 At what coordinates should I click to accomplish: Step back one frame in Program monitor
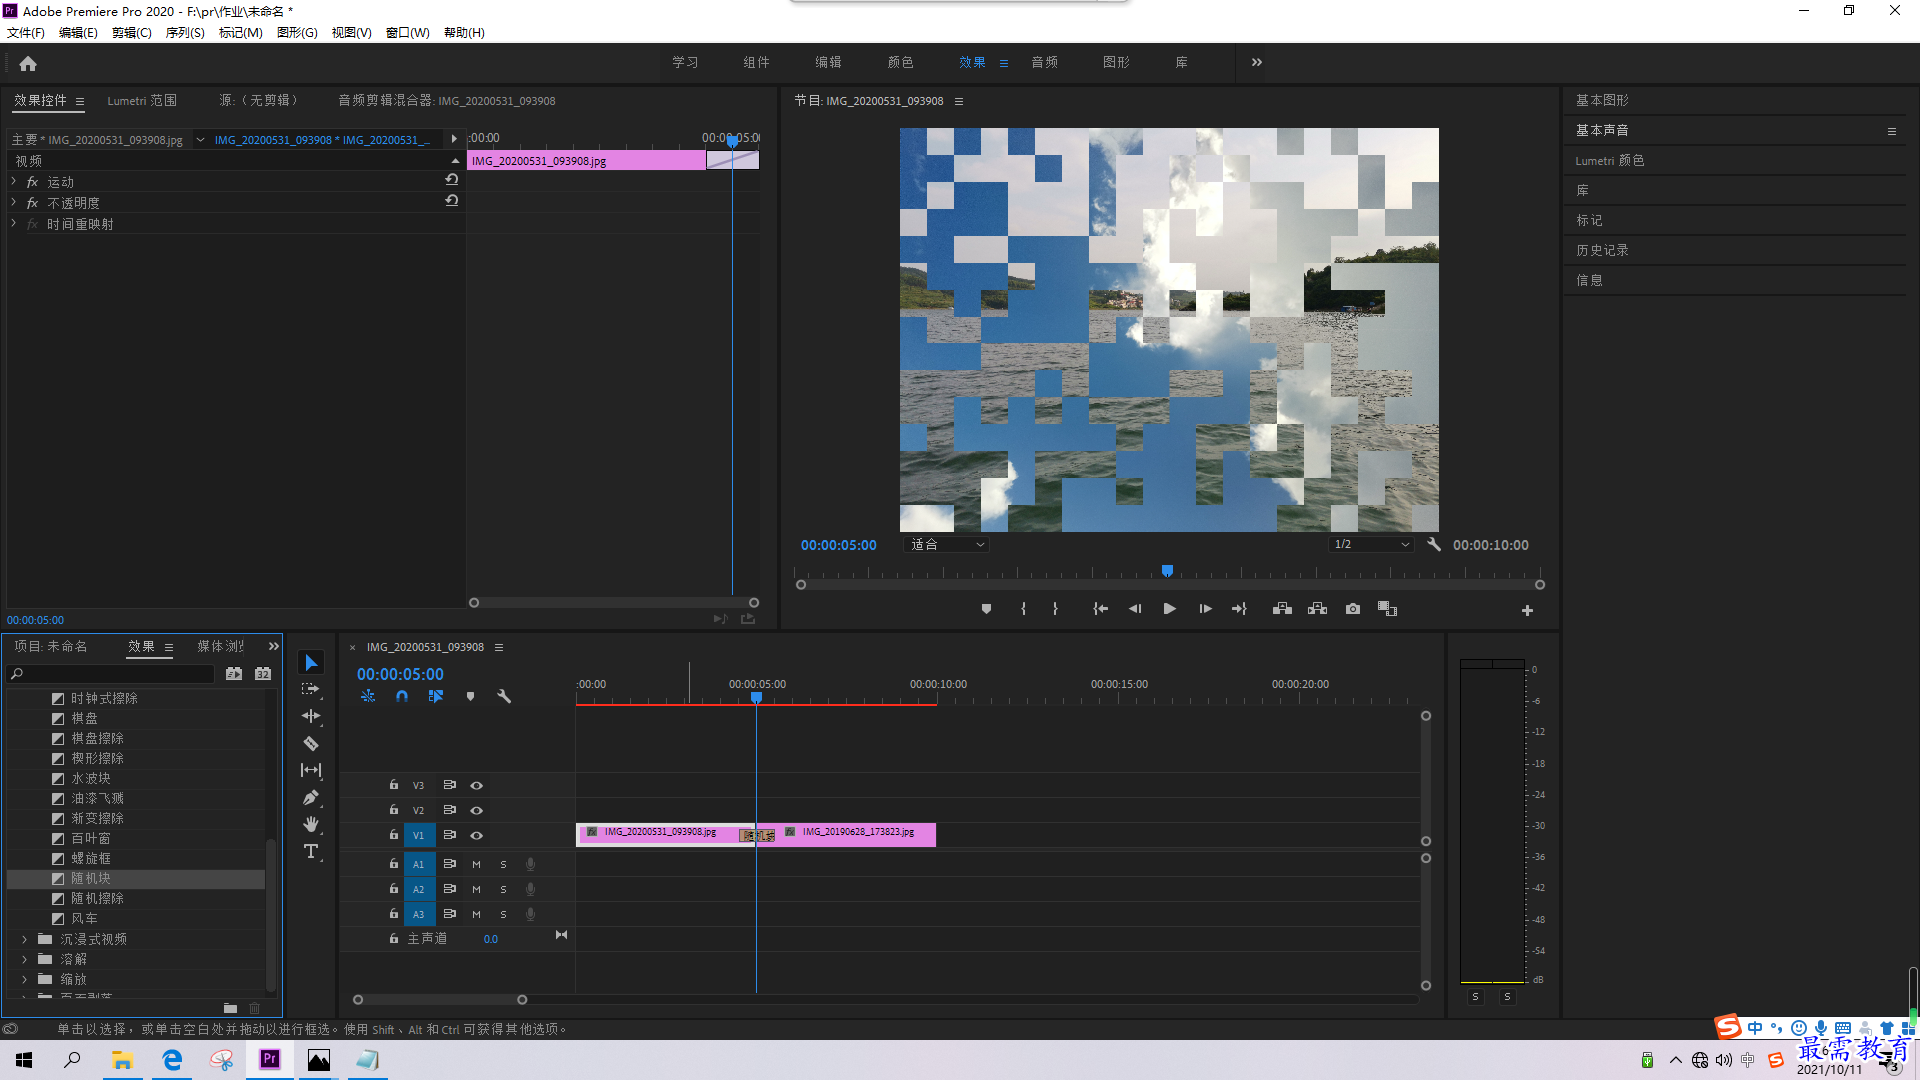(1135, 609)
